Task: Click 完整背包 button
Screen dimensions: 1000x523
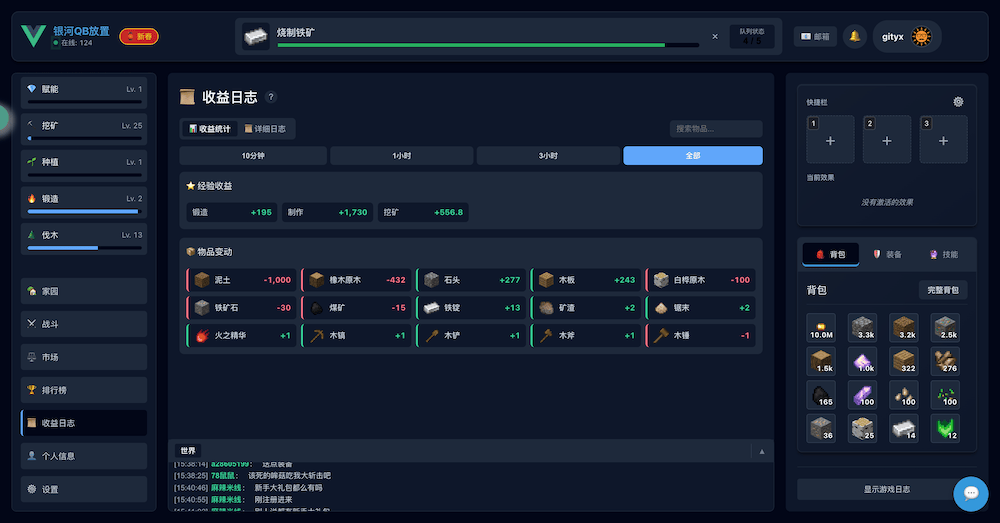Action: pyautogui.click(x=942, y=290)
